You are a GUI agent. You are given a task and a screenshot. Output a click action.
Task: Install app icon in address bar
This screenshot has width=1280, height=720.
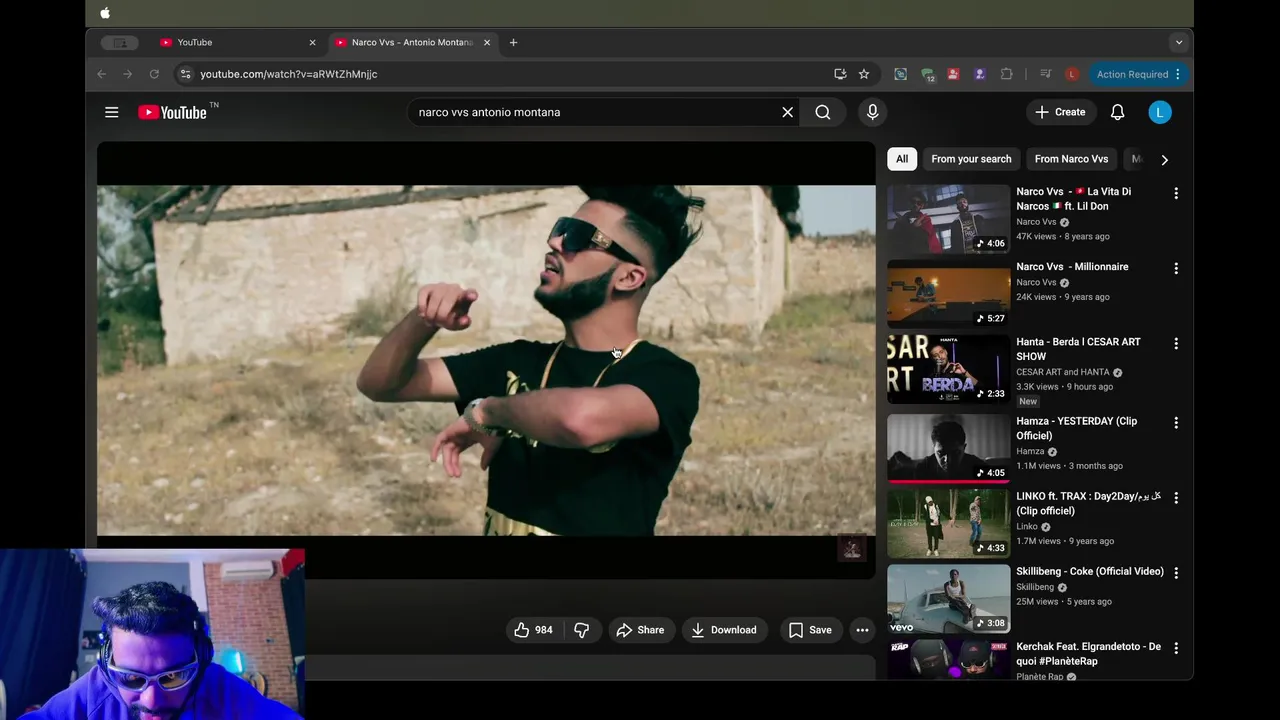click(840, 74)
